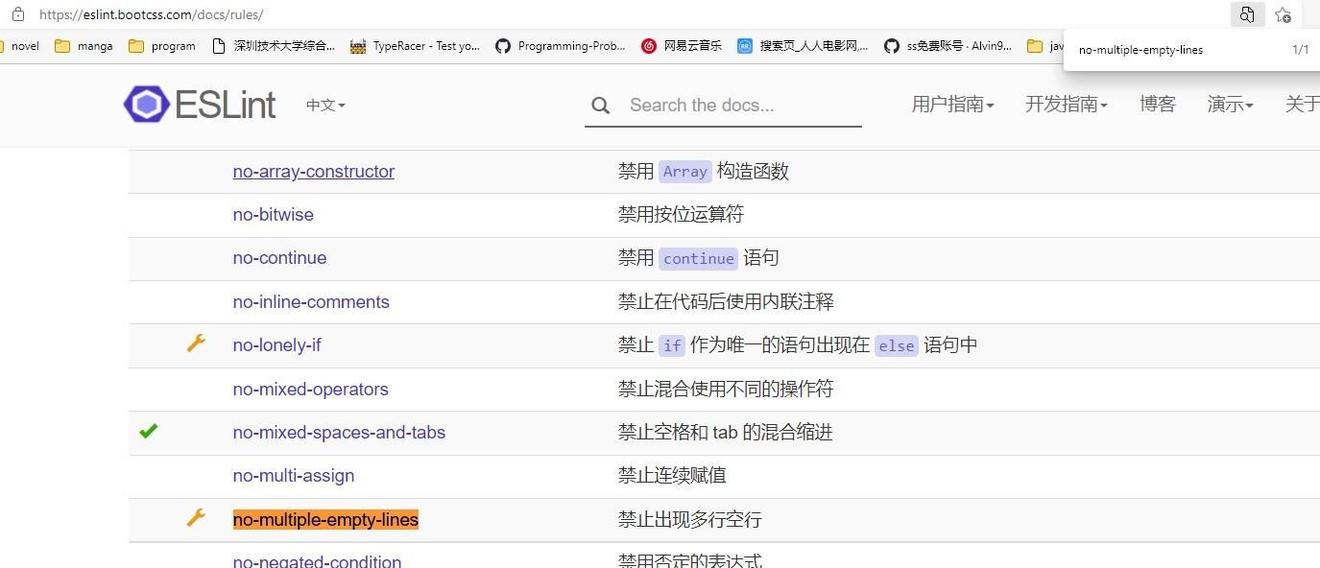Screen dimensions: 1320x568
Task: Click the ESLint hexagon logo
Action: [146, 104]
